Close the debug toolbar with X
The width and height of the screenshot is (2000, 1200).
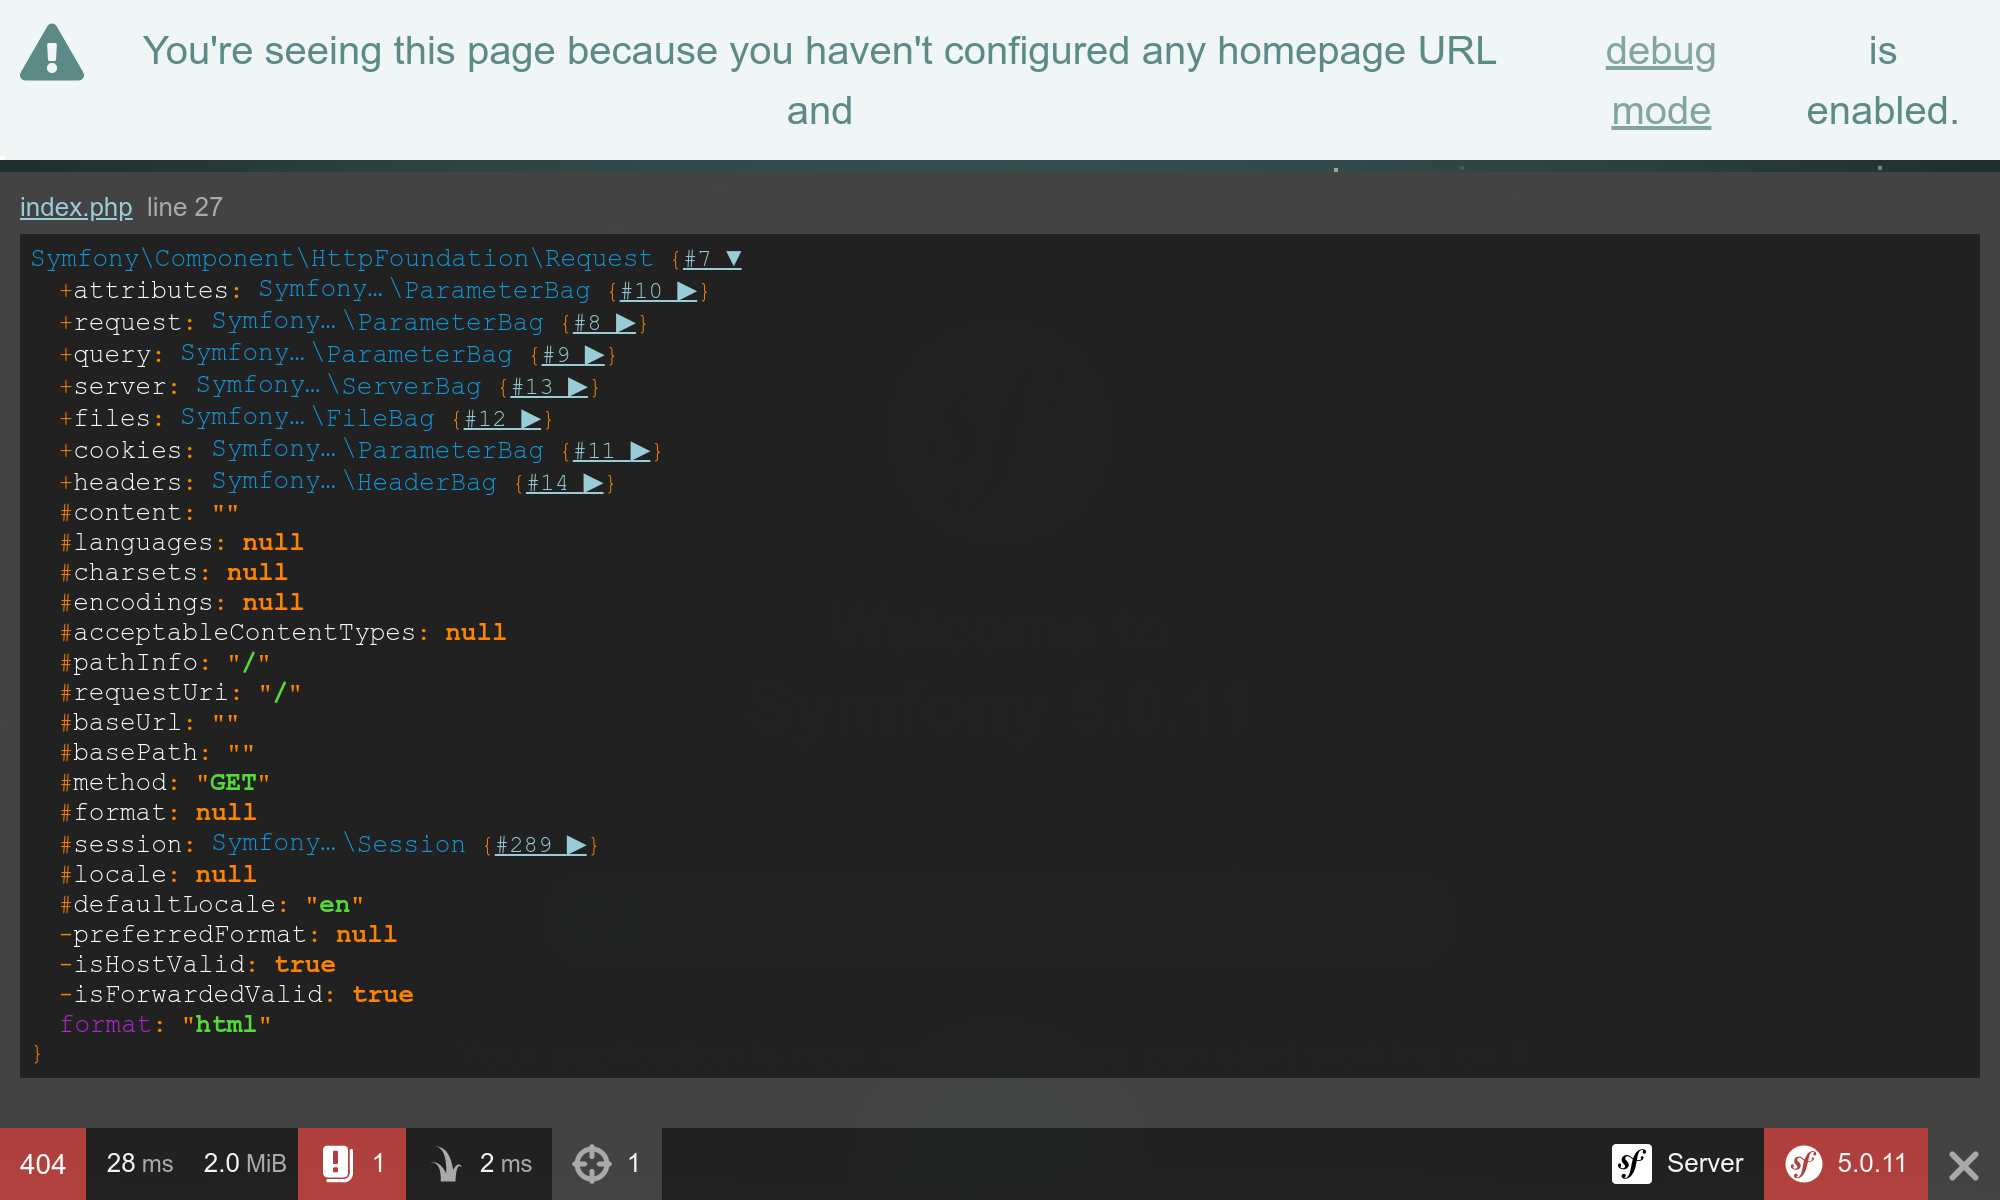(1964, 1165)
